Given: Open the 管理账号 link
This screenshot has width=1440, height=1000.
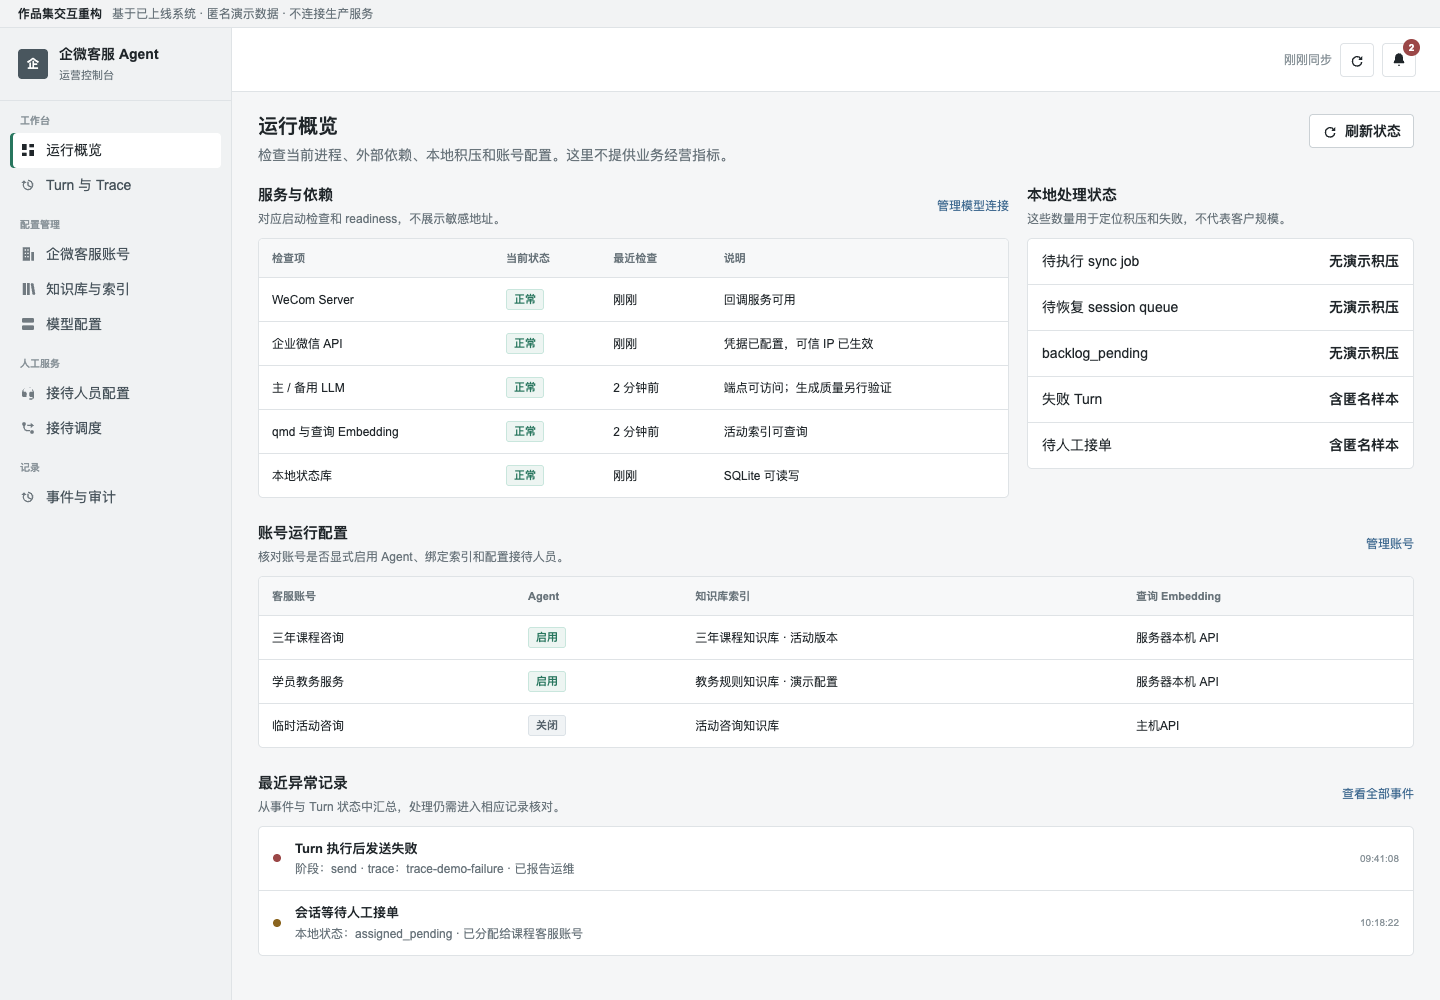Looking at the screenshot, I should point(1390,544).
